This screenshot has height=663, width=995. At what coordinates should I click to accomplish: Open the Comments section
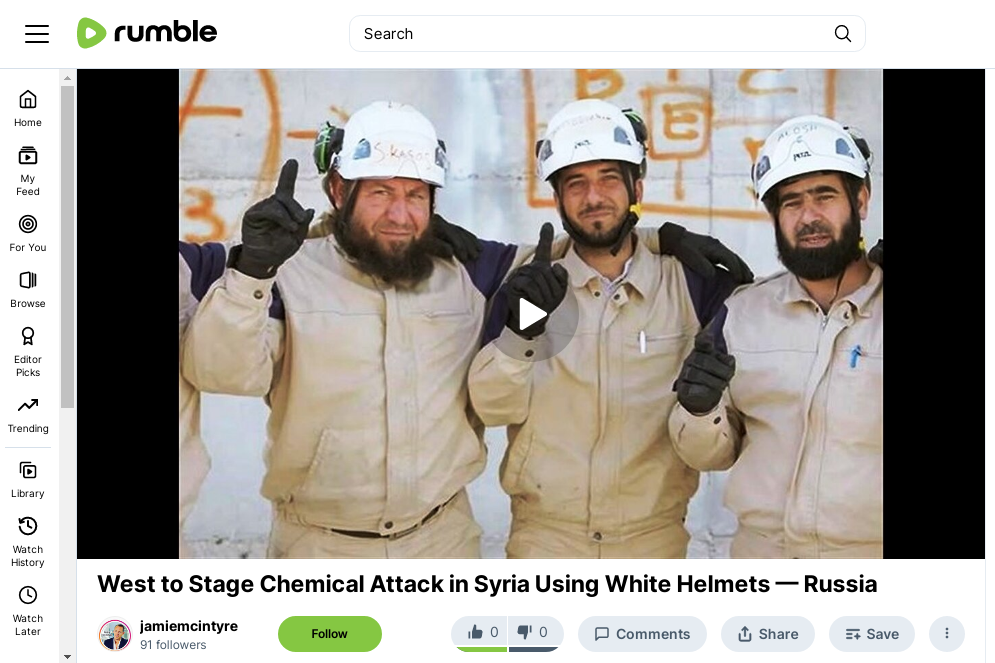tap(642, 634)
